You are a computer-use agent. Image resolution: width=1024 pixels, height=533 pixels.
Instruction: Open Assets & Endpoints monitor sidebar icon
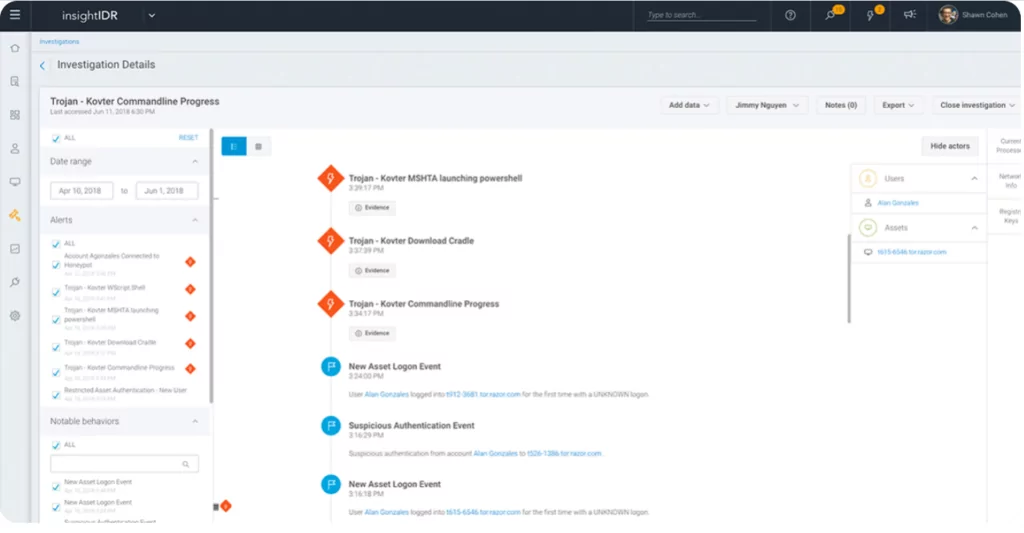coord(14,182)
